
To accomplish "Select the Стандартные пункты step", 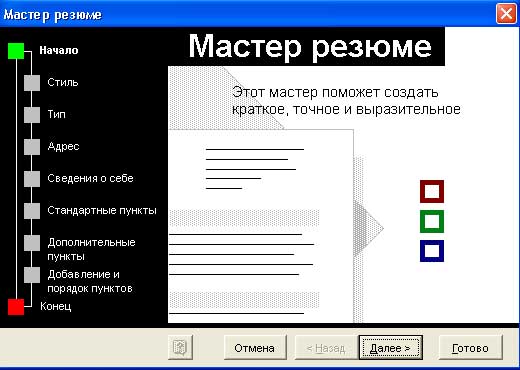I will point(102,210).
